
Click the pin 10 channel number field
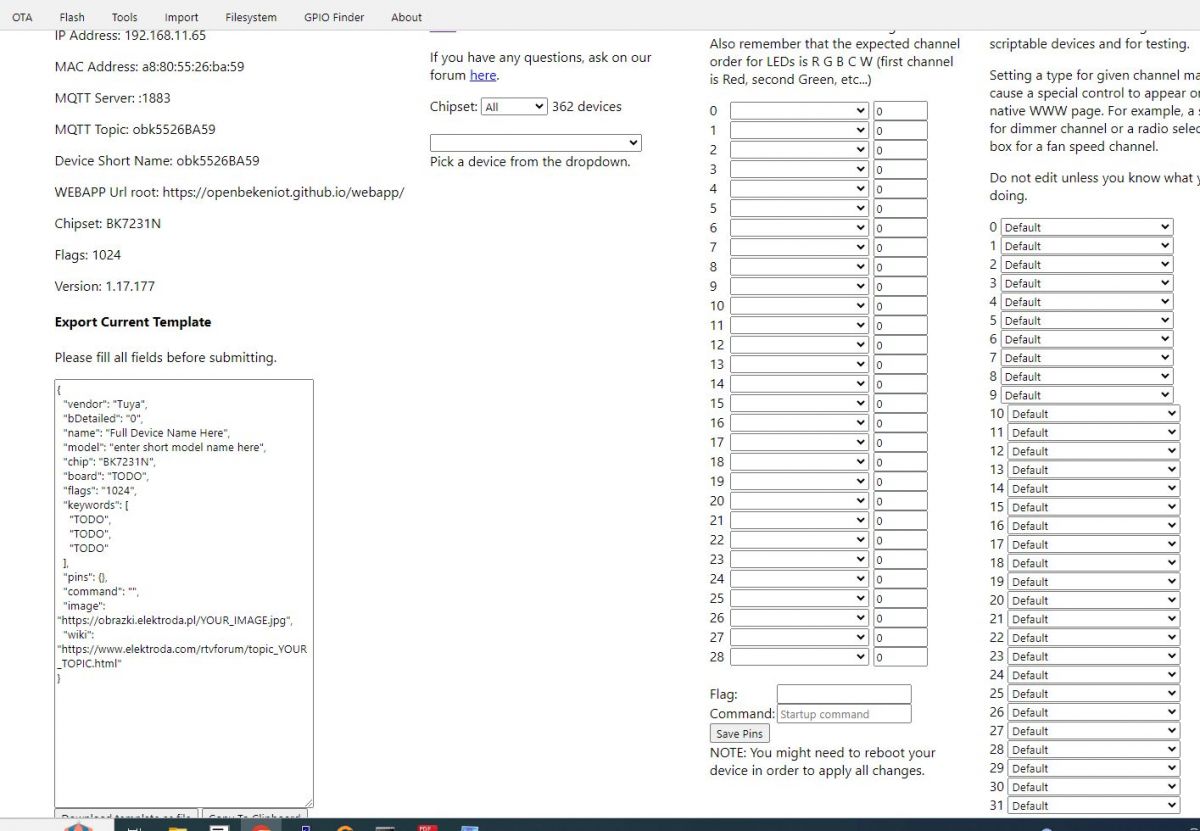(900, 306)
